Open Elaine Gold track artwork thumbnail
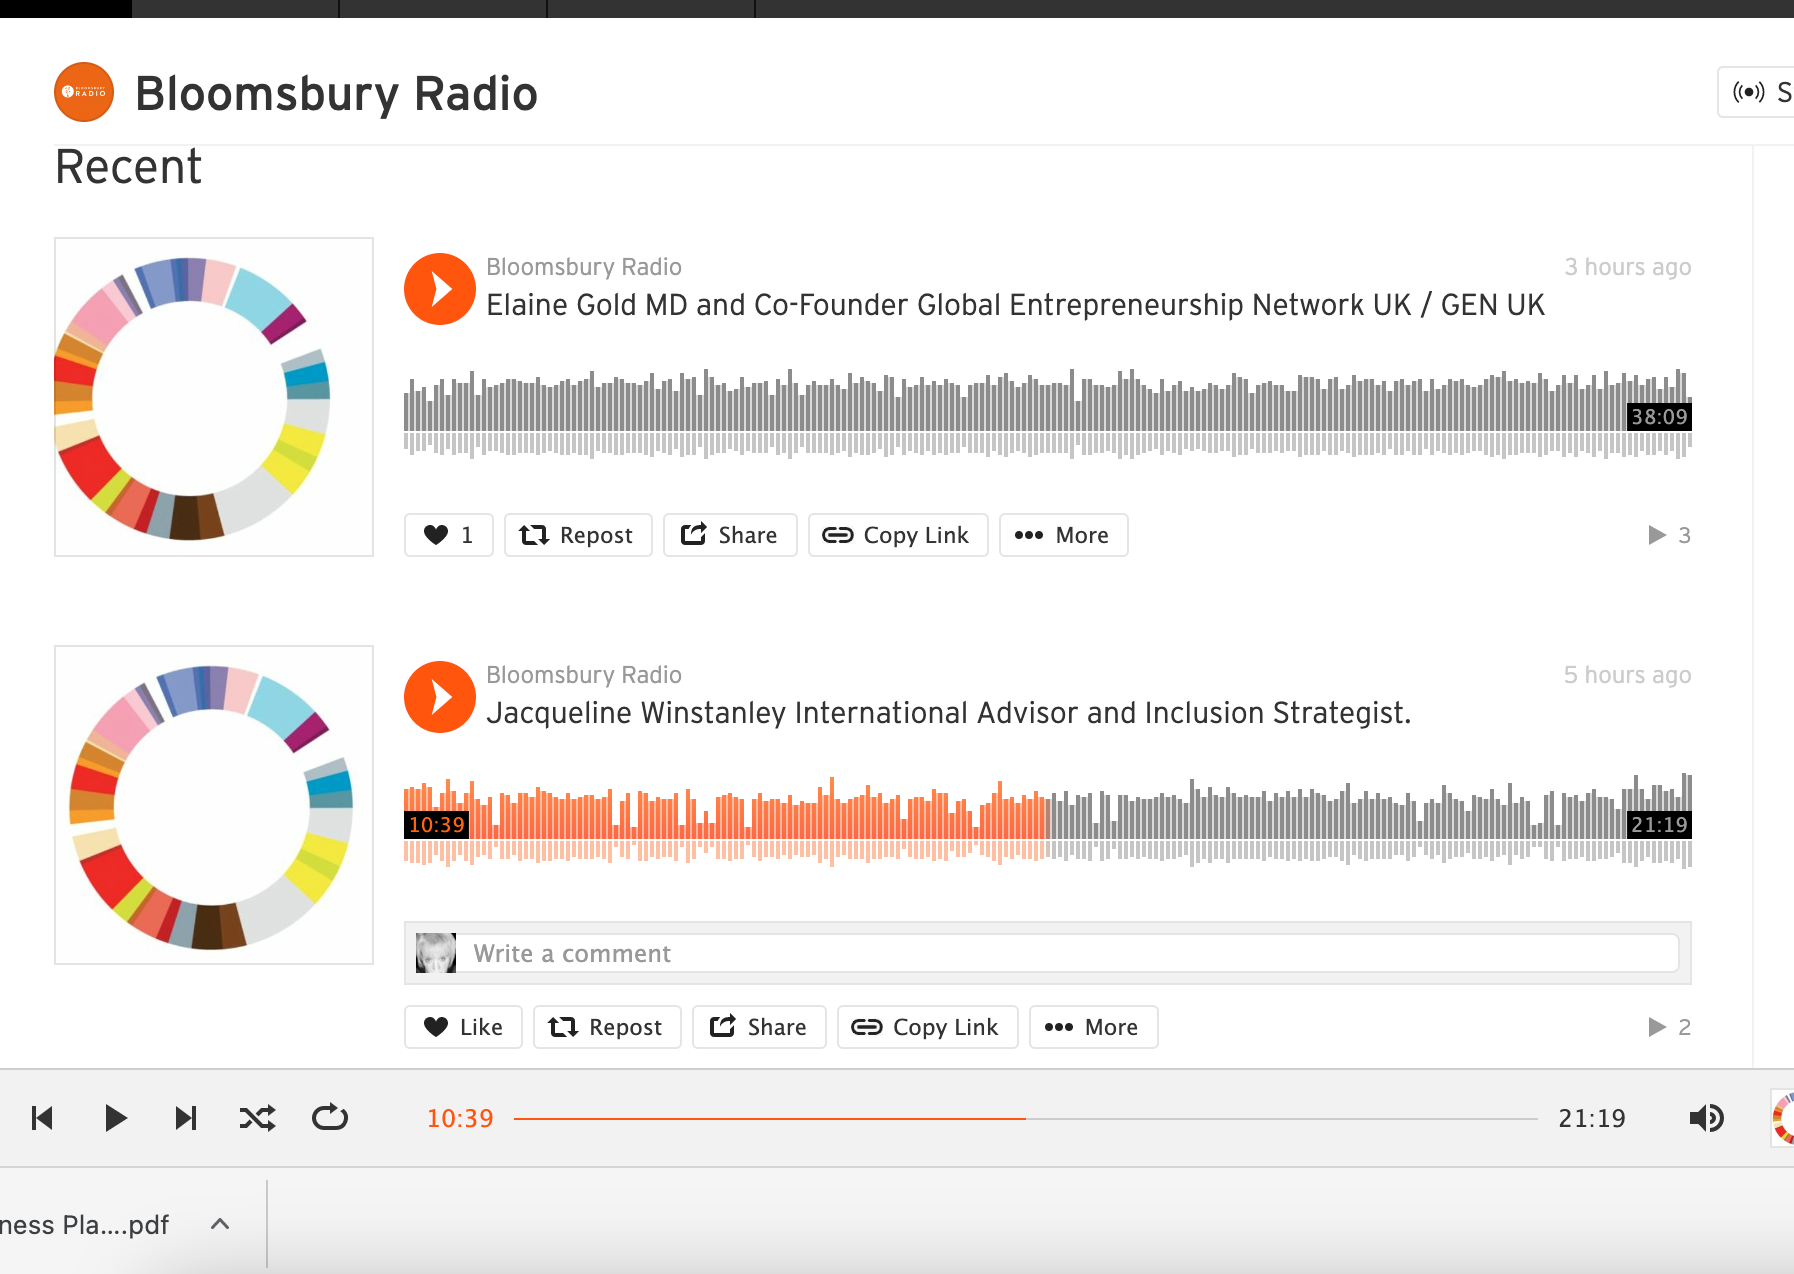1794x1274 pixels. click(x=214, y=397)
